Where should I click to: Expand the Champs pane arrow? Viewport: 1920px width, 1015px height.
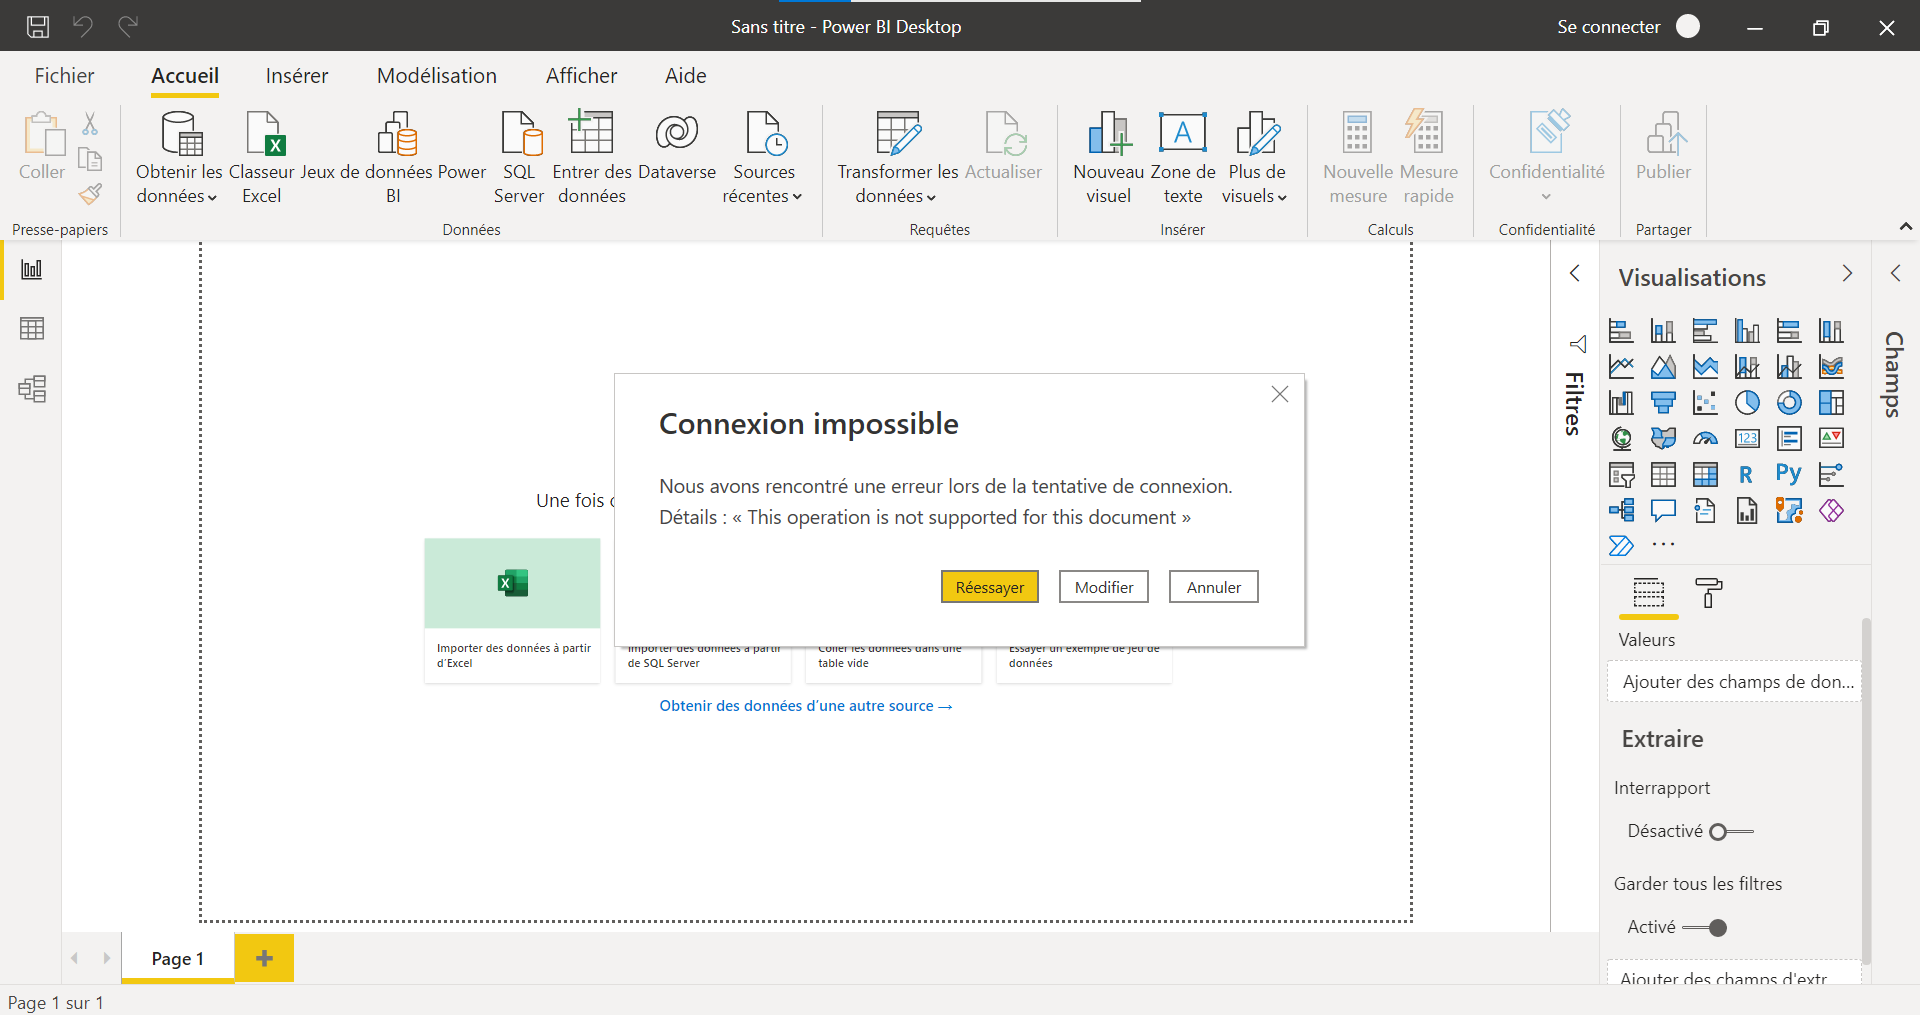click(x=1895, y=273)
